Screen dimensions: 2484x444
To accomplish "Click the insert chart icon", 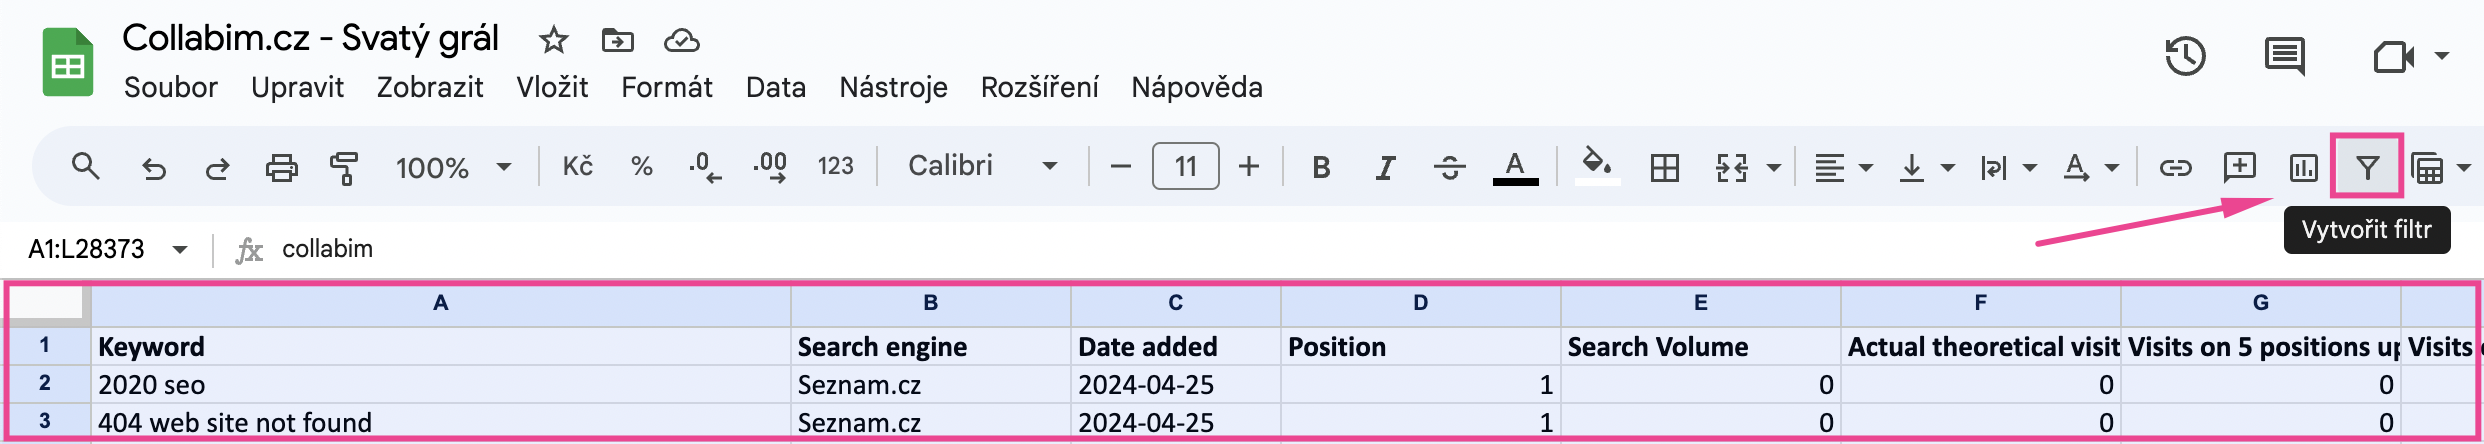I will (x=2303, y=167).
